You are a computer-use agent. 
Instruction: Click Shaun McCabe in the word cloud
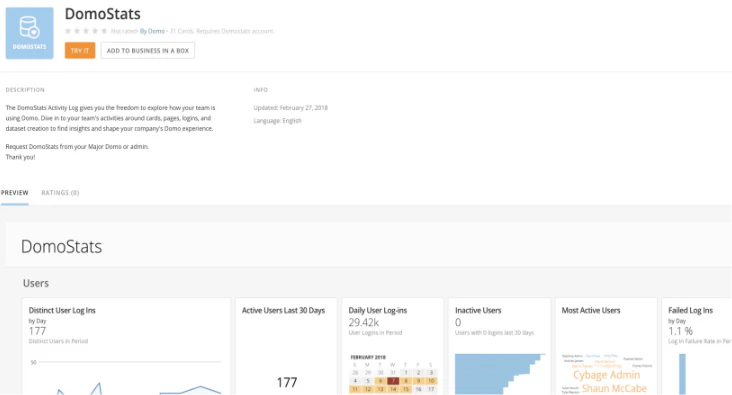[614, 388]
